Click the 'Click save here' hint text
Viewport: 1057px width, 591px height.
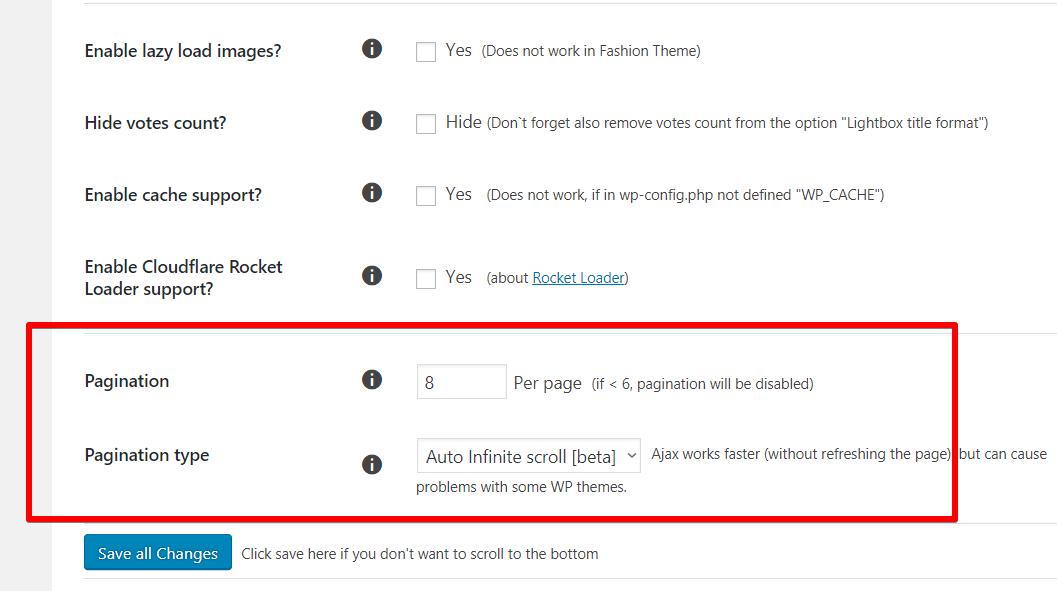coord(419,554)
